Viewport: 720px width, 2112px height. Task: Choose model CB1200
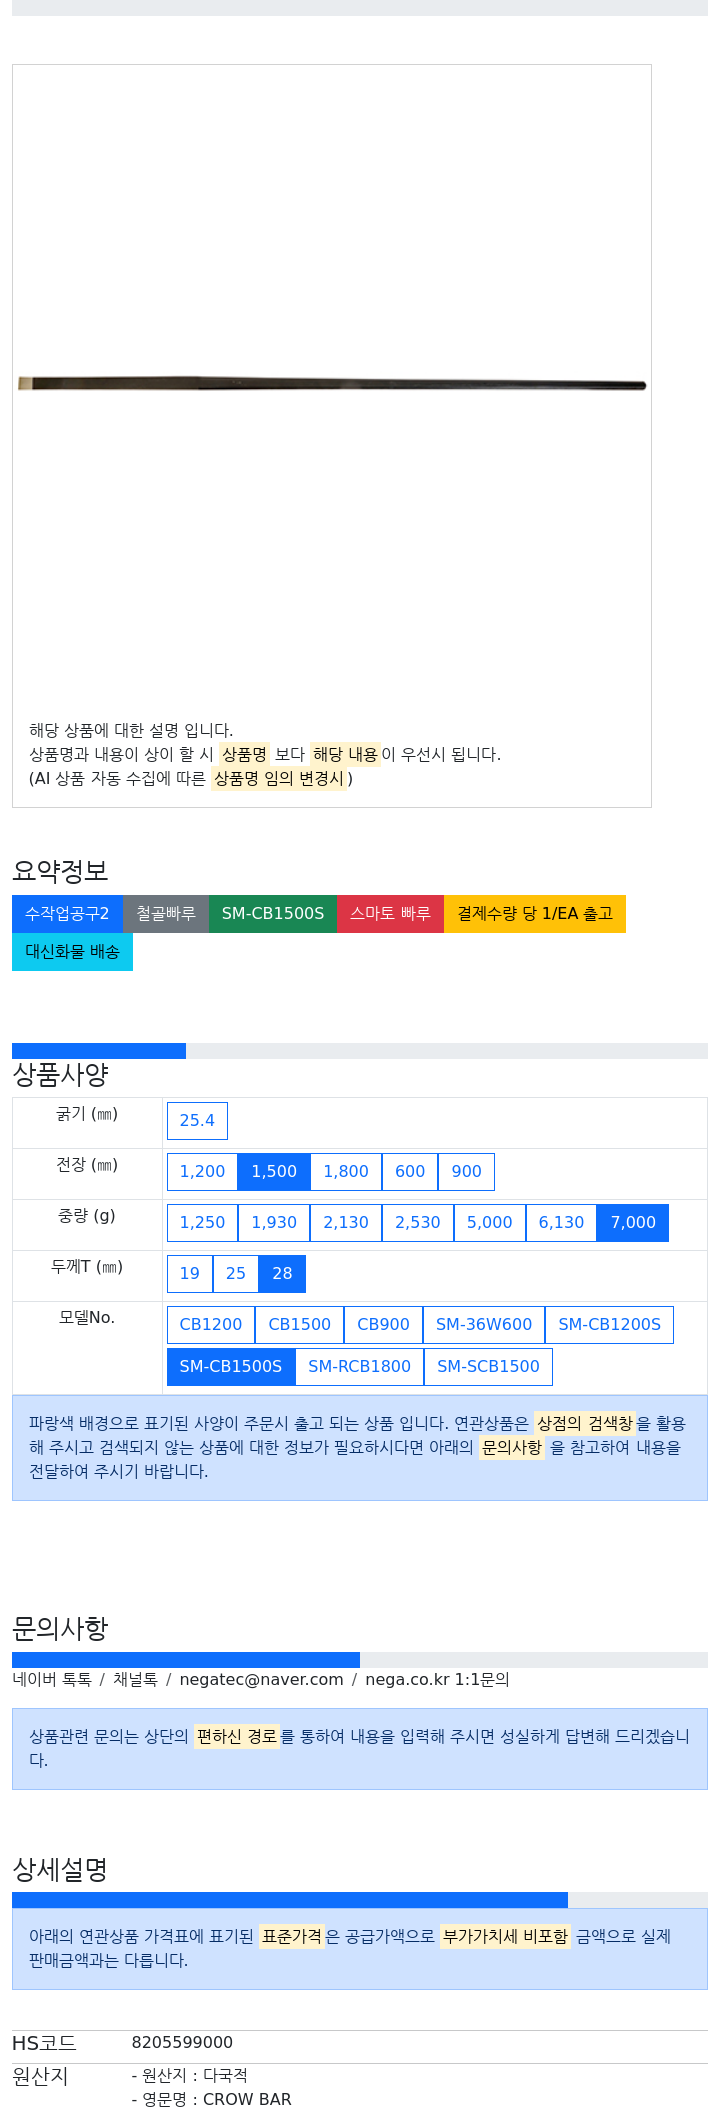pyautogui.click(x=211, y=1325)
